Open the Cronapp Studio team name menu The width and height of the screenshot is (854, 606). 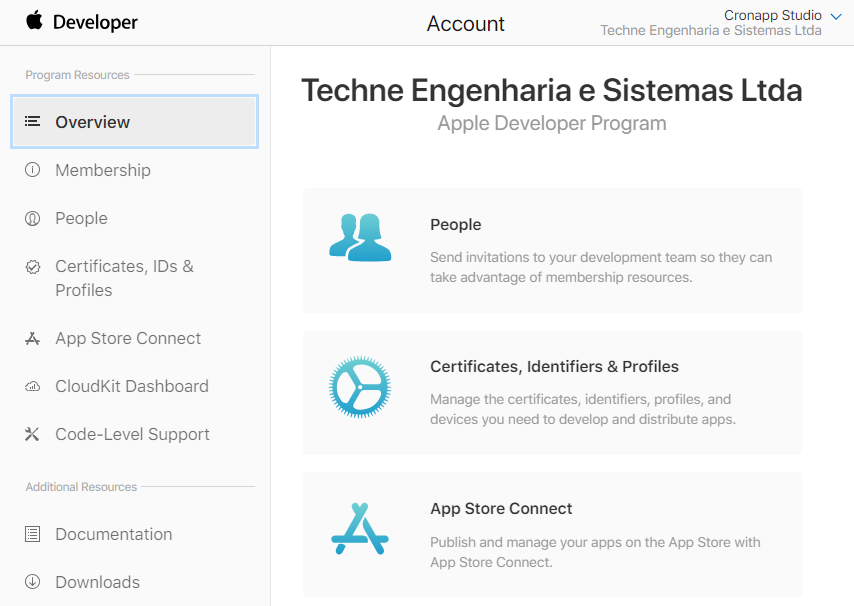pos(772,15)
